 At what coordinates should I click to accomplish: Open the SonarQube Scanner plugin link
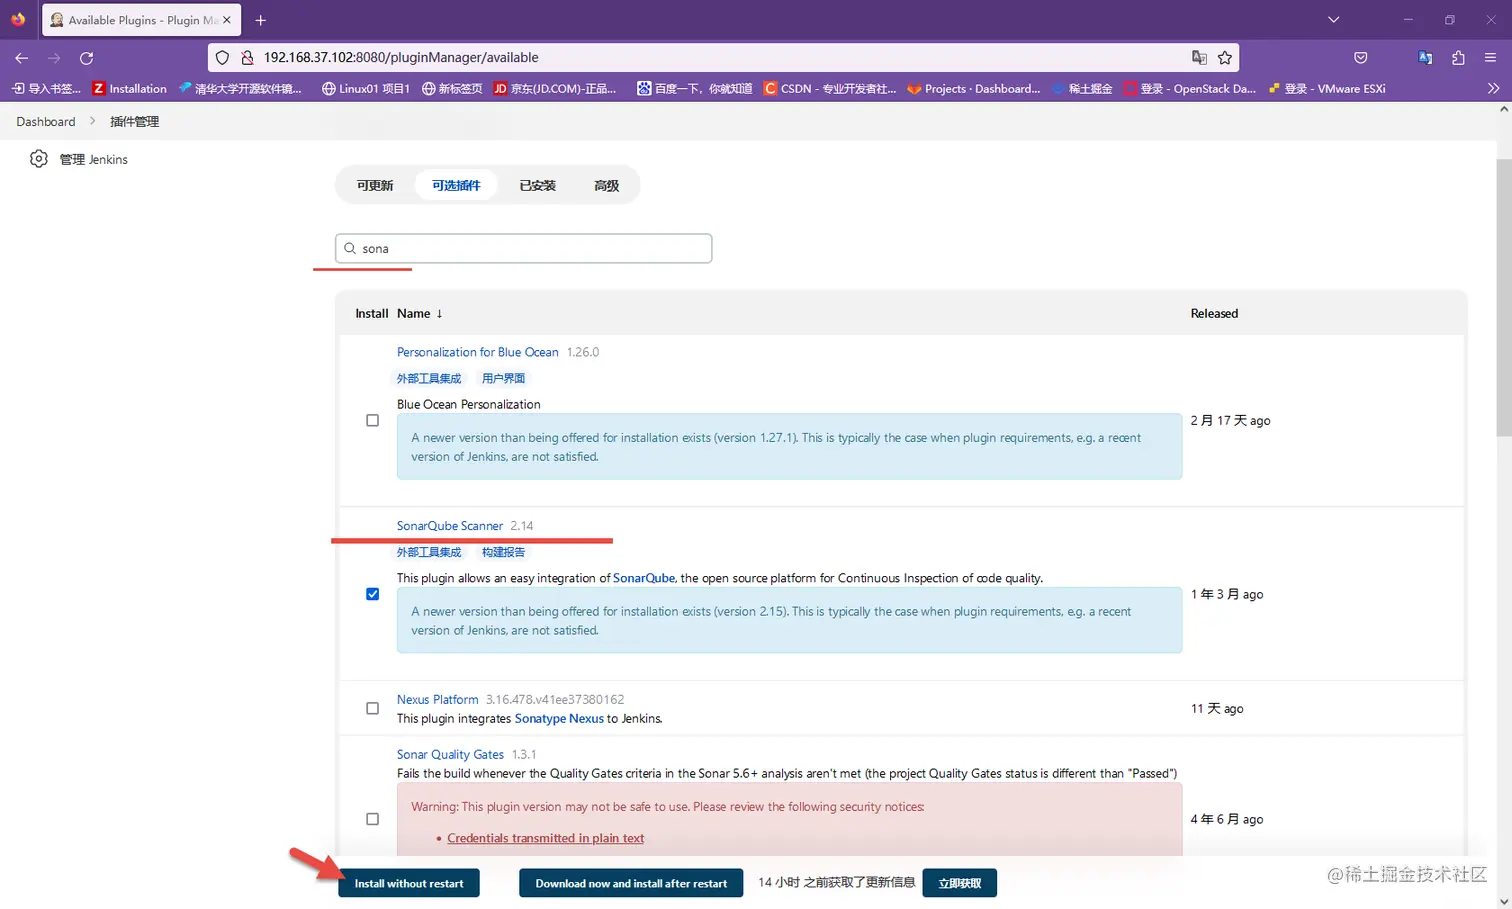[x=450, y=526]
